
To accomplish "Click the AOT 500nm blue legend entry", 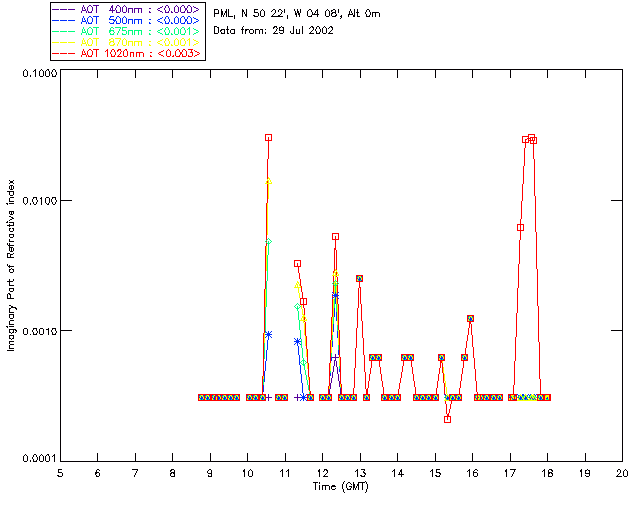I will point(127,20).
